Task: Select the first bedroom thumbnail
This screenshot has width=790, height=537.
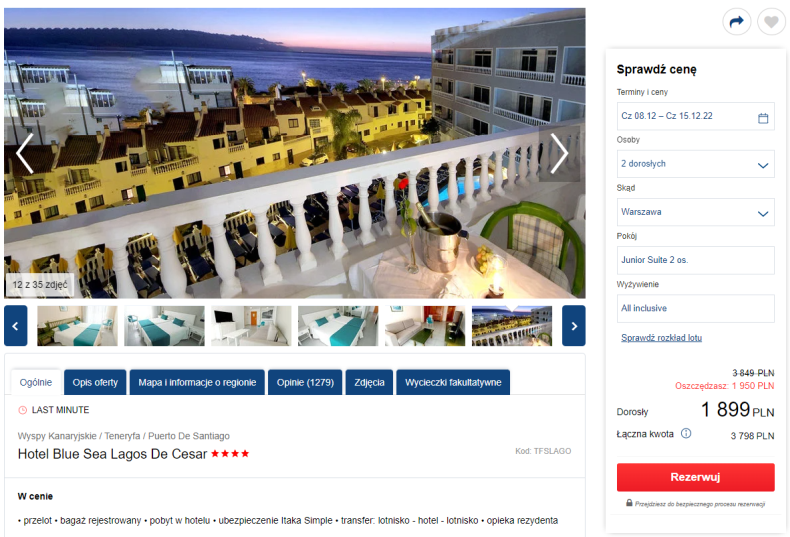Action: [x=77, y=326]
